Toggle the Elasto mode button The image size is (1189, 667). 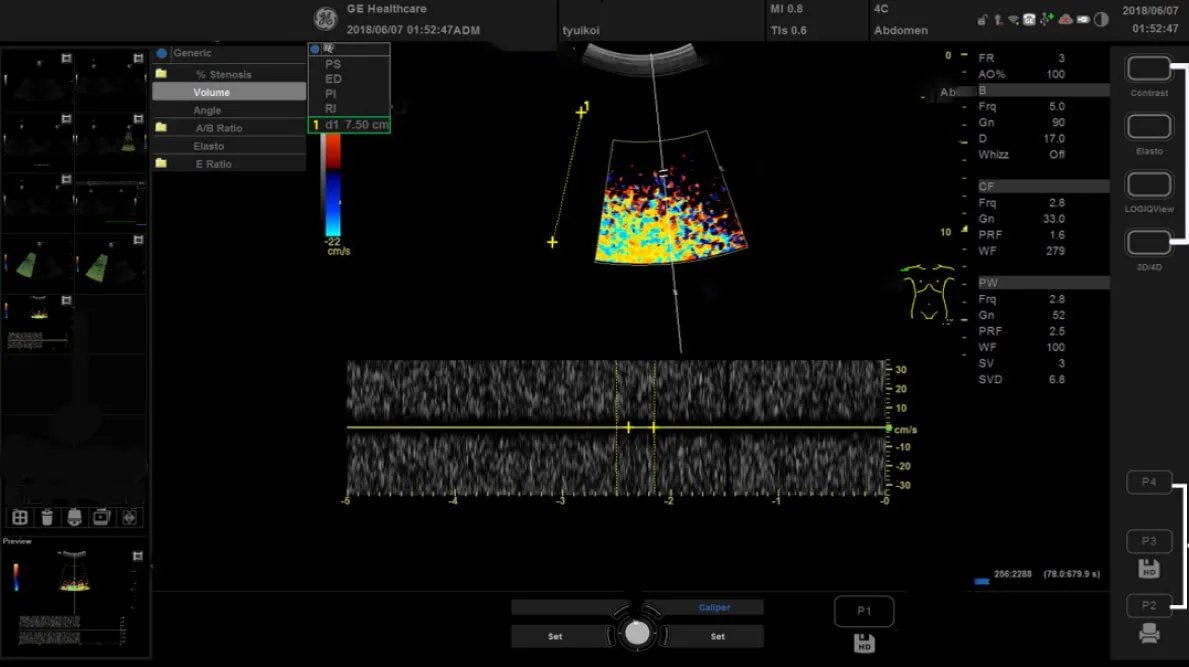click(x=1149, y=127)
